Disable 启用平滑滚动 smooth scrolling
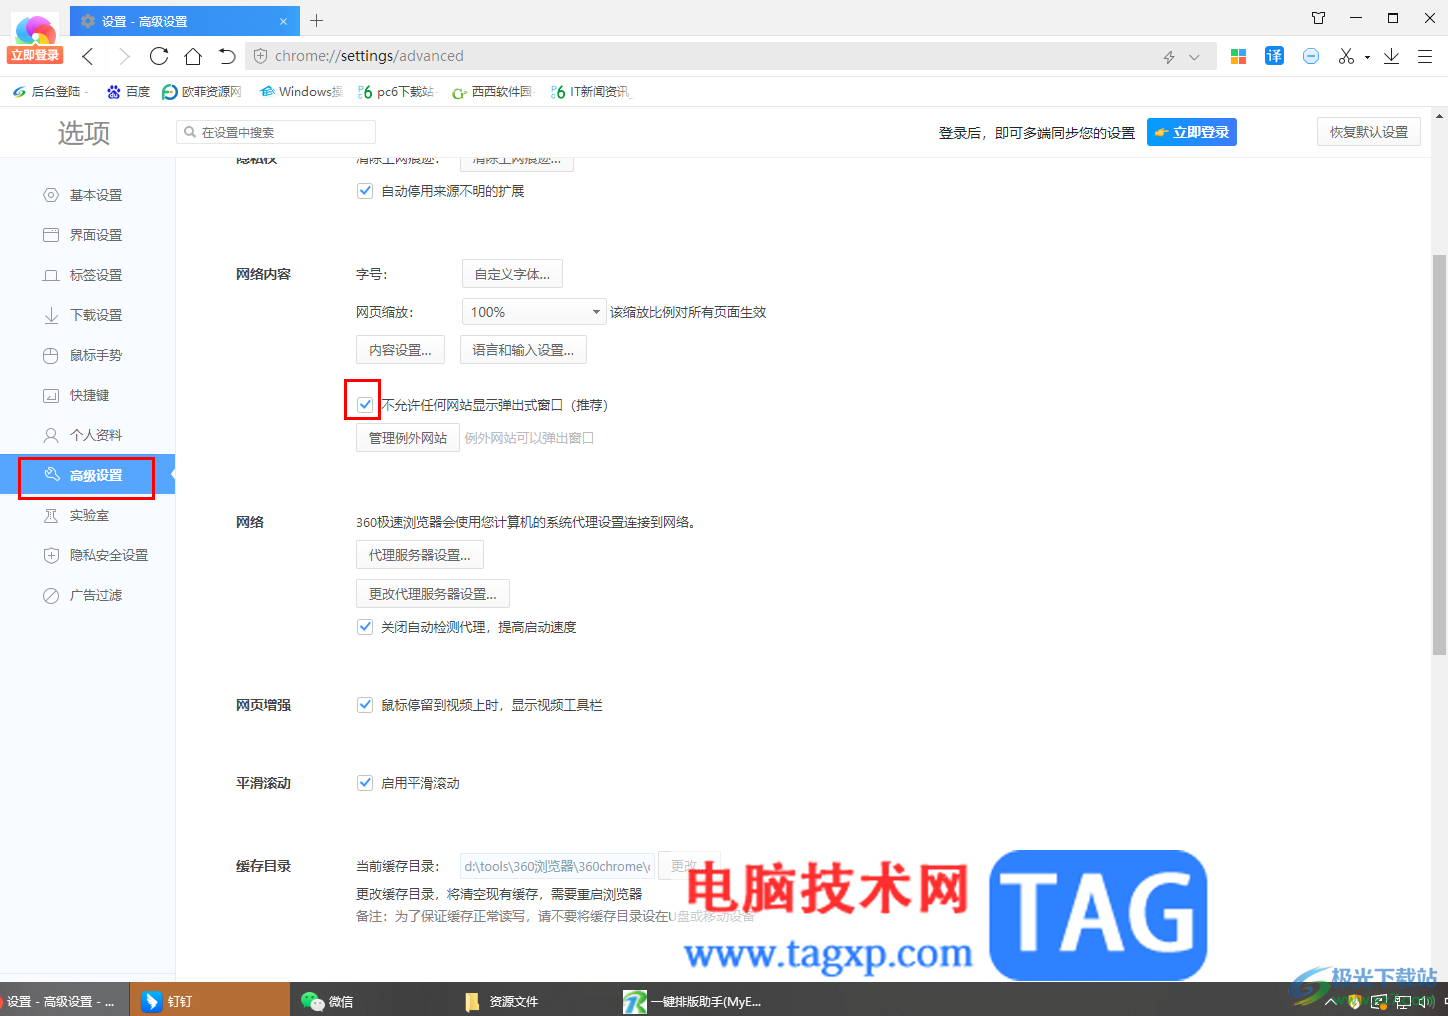Image resolution: width=1448 pixels, height=1016 pixels. [x=364, y=782]
